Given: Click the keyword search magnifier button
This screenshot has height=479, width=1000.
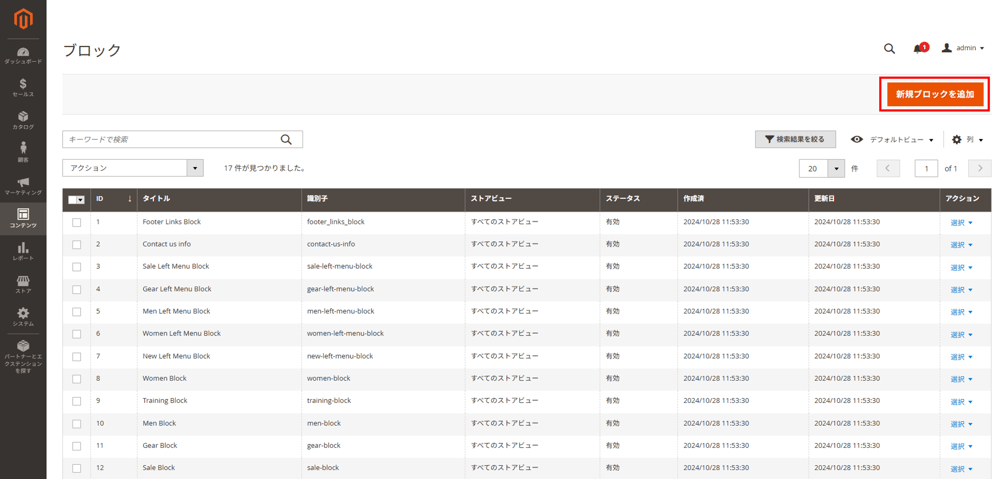Looking at the screenshot, I should (286, 140).
